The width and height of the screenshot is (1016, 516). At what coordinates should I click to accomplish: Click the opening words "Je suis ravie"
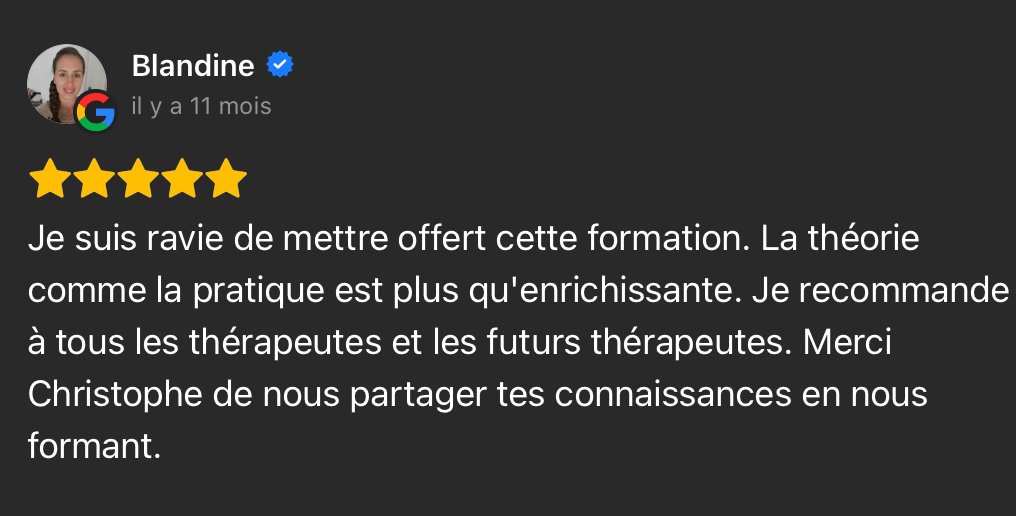pos(113,240)
